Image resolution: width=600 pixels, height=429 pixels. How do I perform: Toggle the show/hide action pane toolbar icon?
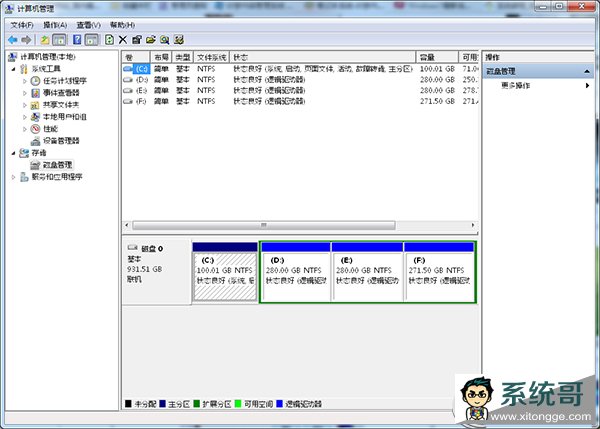tap(91, 39)
